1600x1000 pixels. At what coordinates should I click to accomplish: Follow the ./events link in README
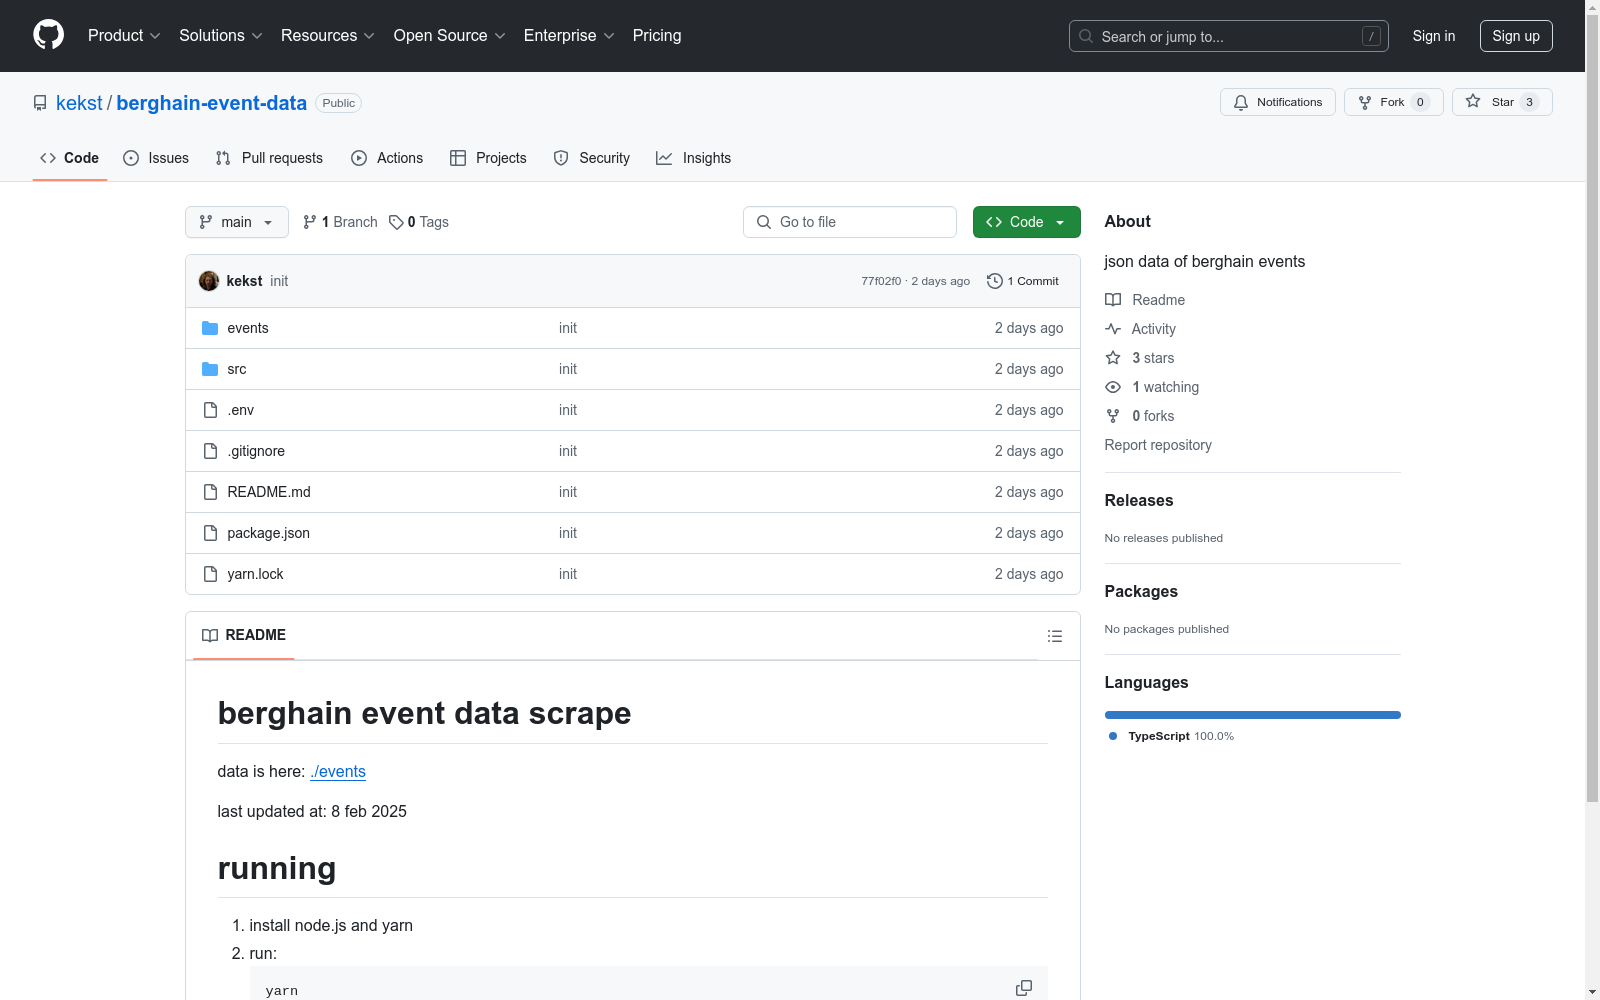[338, 771]
